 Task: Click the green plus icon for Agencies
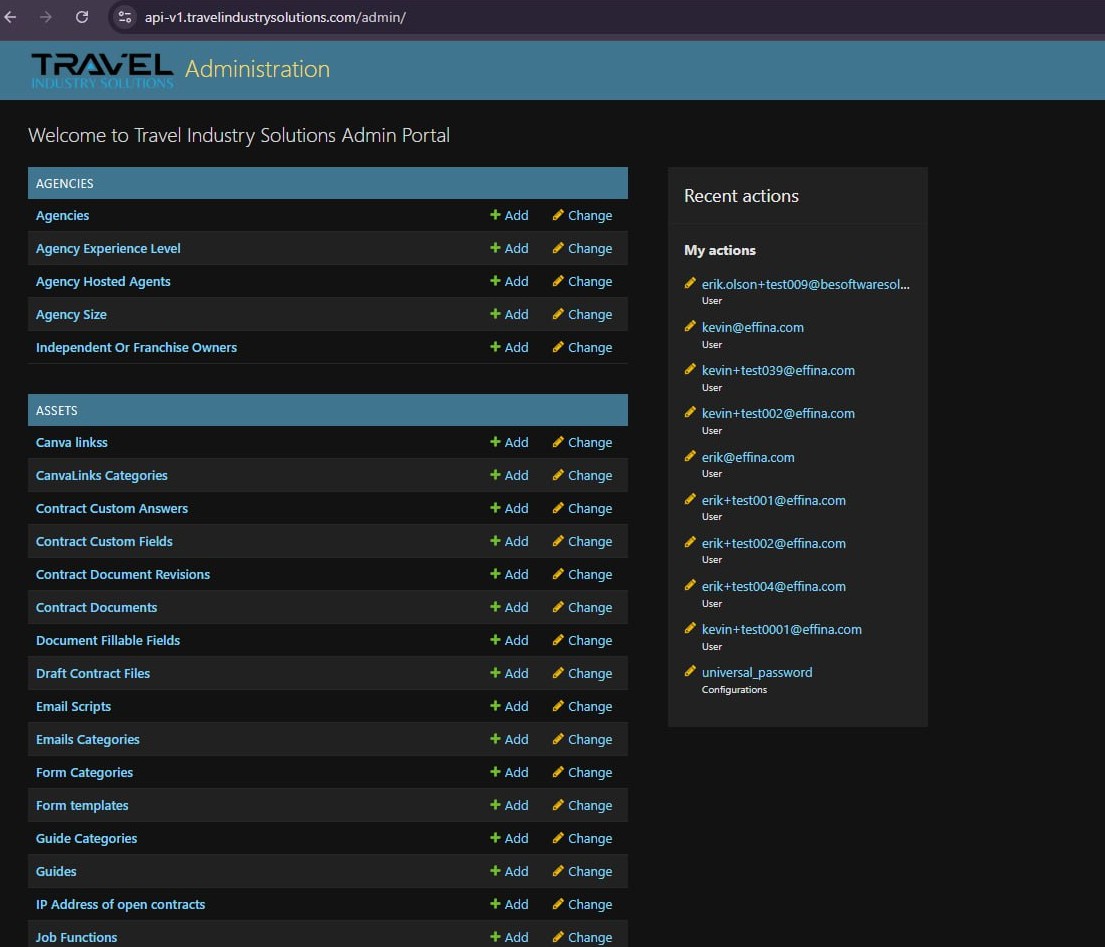495,215
